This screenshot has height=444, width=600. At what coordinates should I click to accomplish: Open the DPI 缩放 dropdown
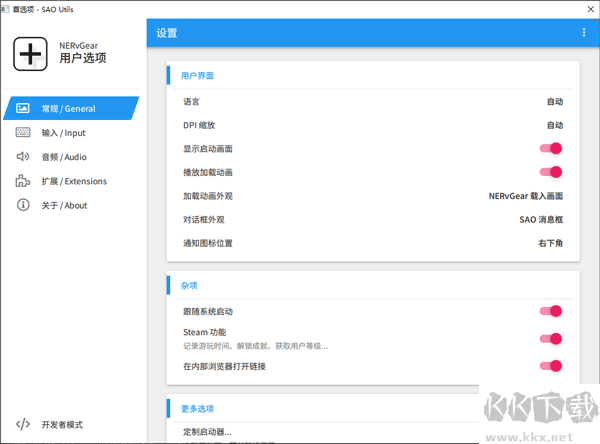[x=554, y=125]
